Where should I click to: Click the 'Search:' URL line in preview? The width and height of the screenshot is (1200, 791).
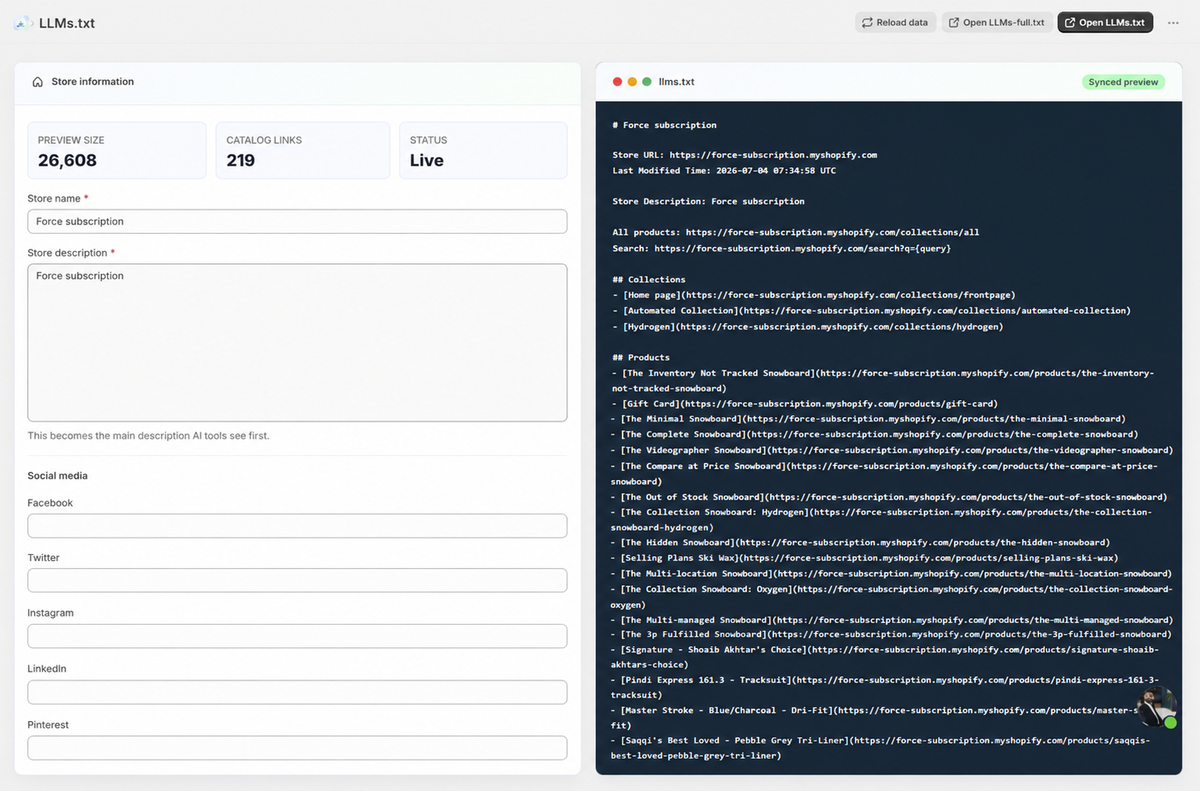[781, 248]
